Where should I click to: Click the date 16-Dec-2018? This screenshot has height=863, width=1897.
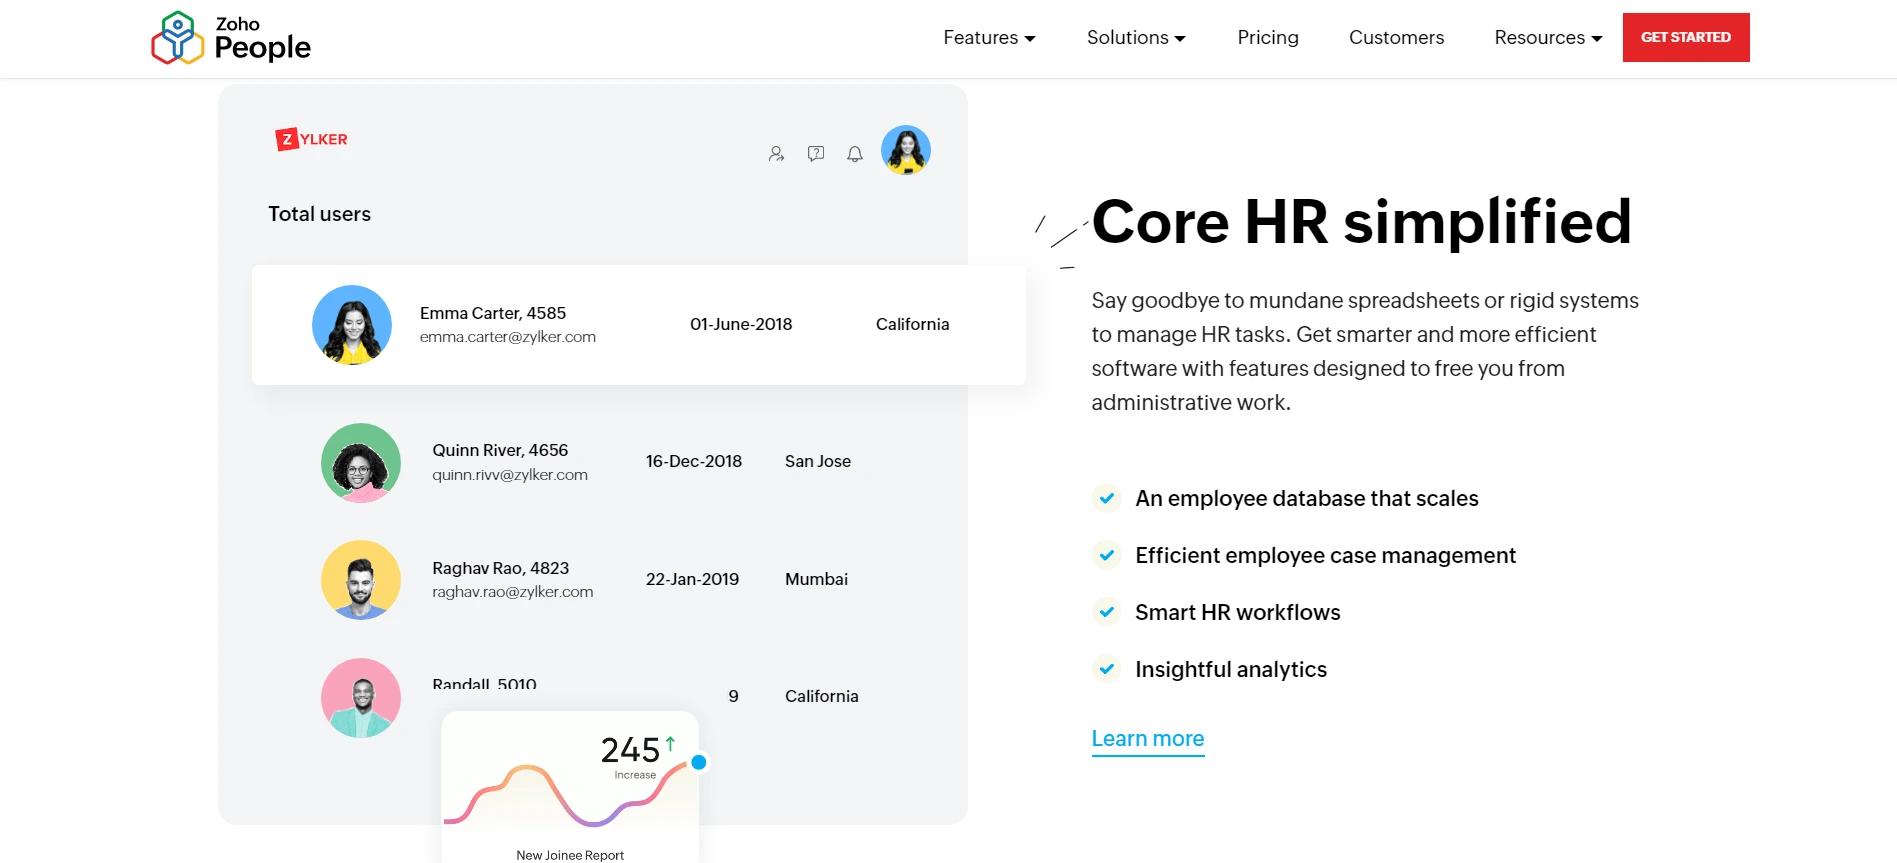coord(694,461)
